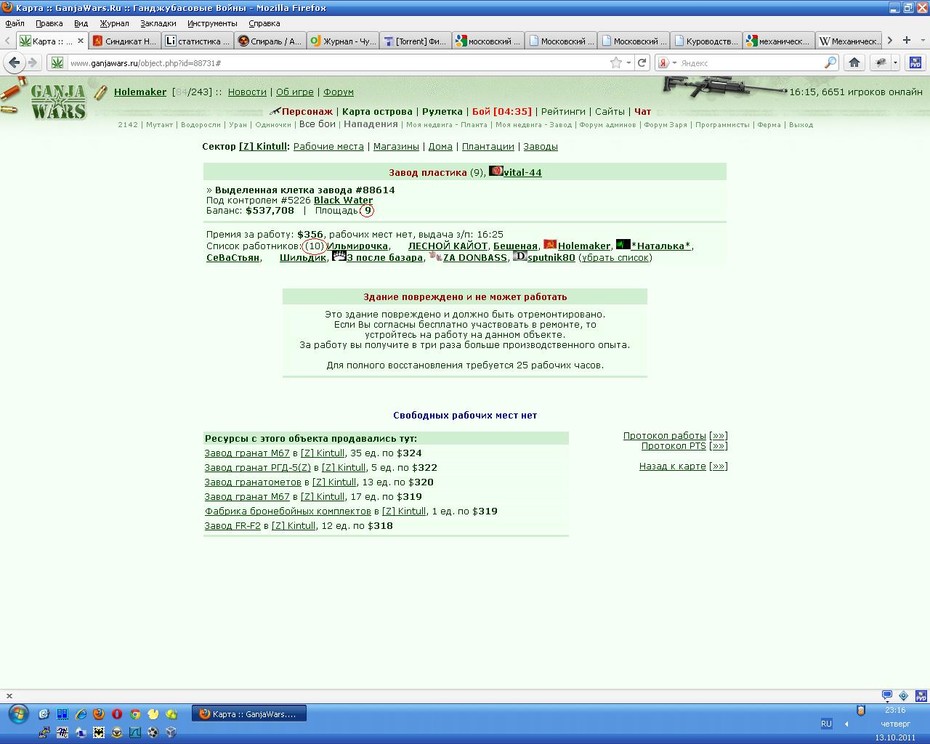Open the search engine selector dropdown
This screenshot has width=930, height=744.
pos(674,62)
